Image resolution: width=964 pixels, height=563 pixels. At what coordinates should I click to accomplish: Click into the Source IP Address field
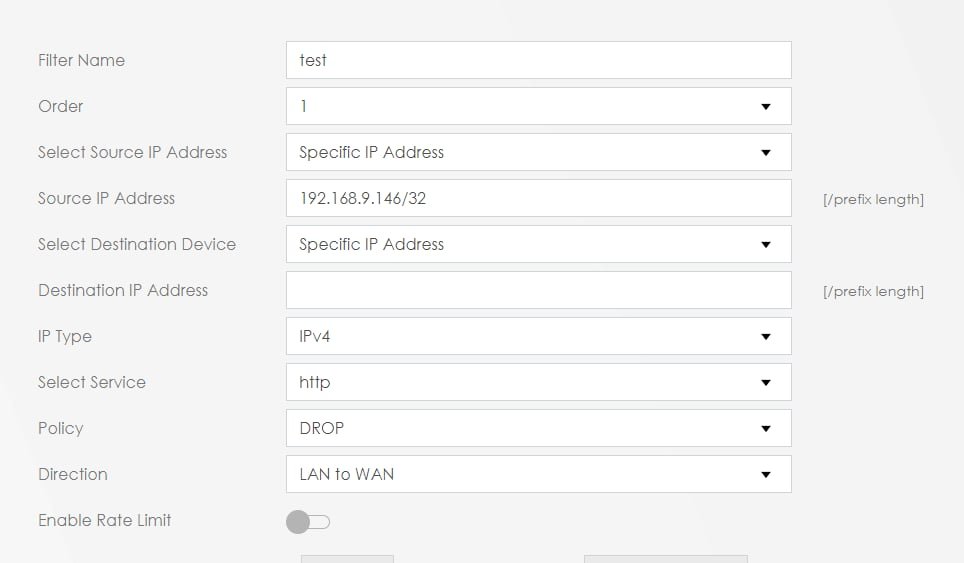(x=539, y=198)
